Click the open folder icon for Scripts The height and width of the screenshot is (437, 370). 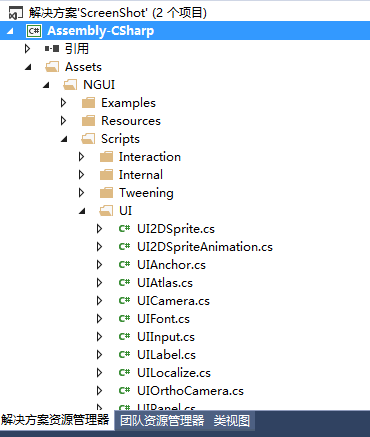tap(88, 139)
